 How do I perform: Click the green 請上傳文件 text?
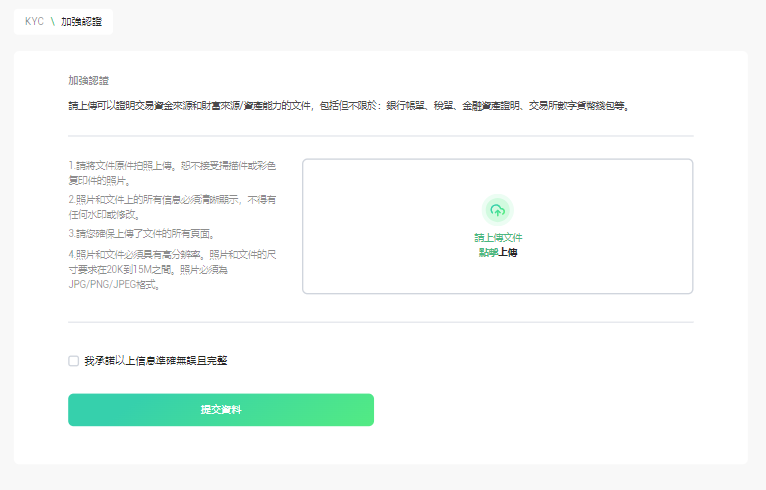tap(498, 237)
